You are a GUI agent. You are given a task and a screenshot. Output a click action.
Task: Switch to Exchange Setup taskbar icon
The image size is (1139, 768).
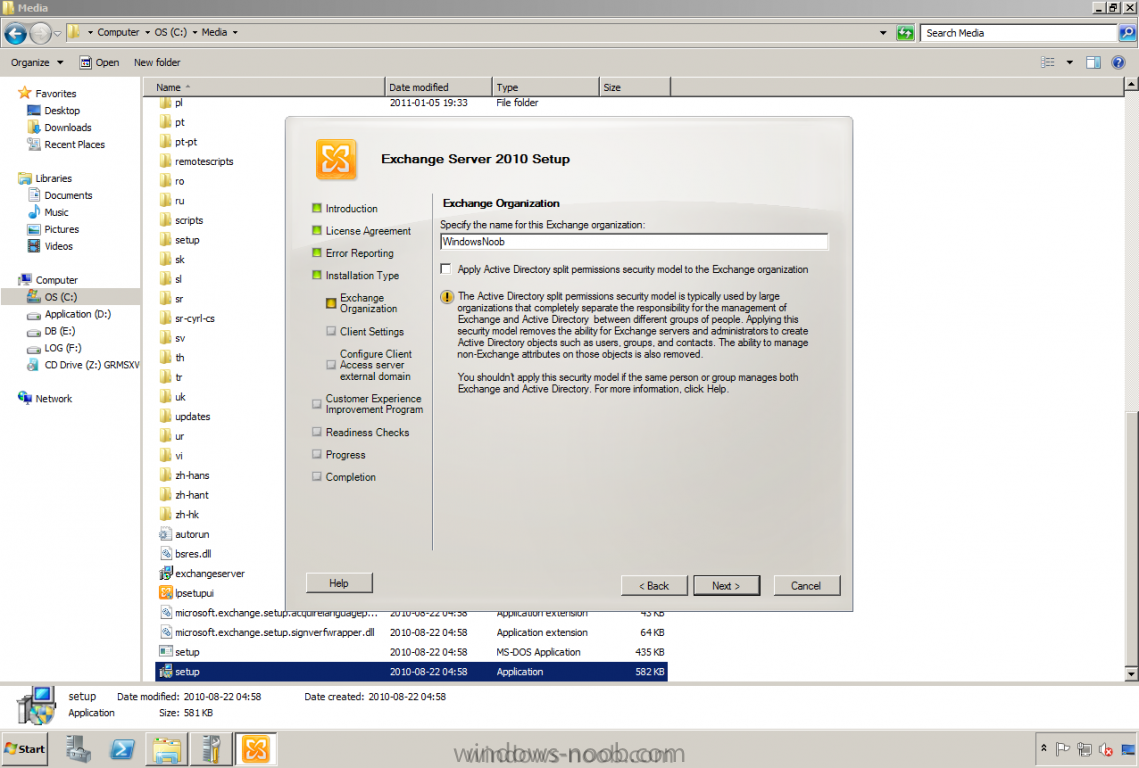[x=256, y=749]
